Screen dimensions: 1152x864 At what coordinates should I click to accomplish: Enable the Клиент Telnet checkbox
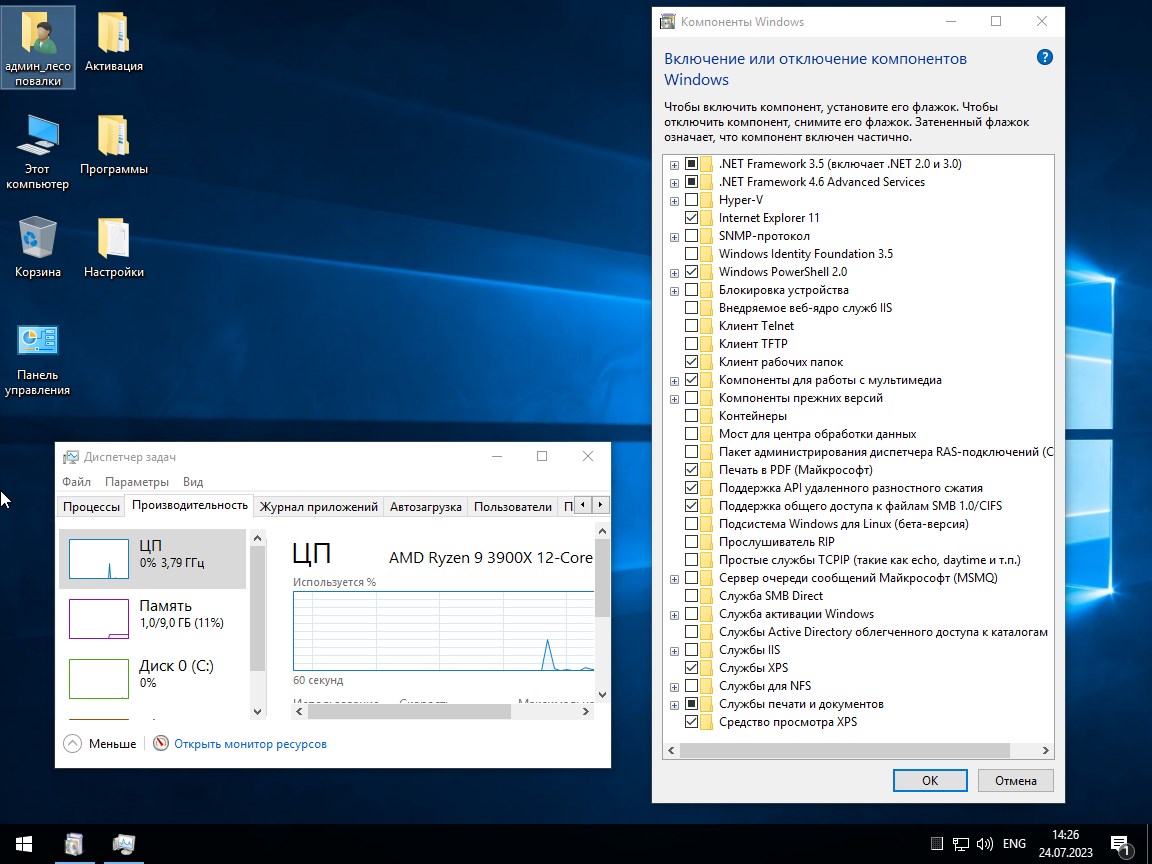691,325
